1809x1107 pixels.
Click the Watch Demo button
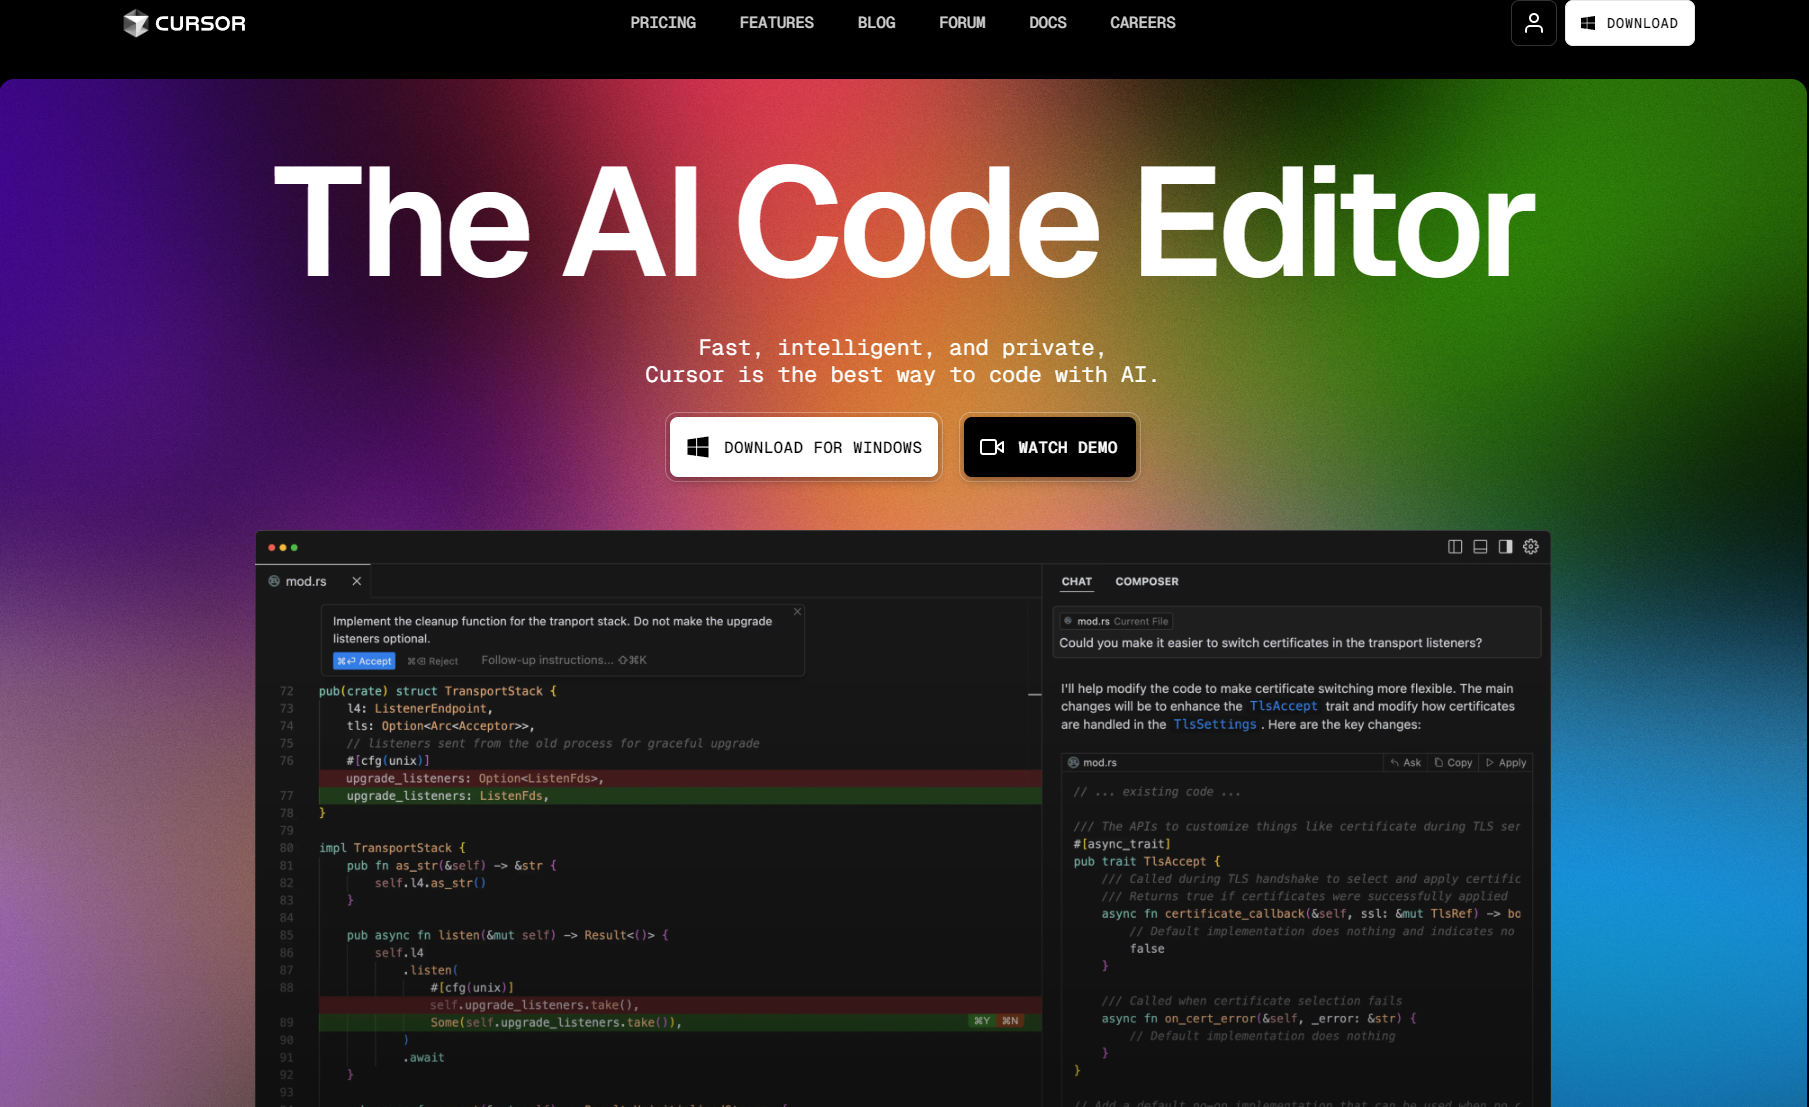click(x=1049, y=448)
